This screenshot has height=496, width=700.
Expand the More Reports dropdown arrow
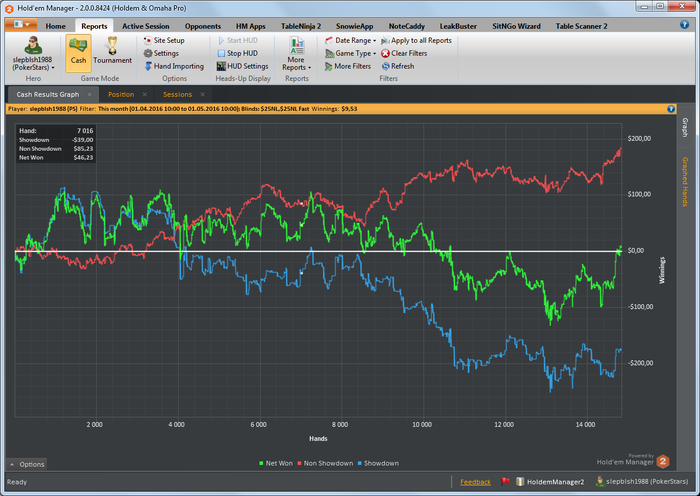coord(309,68)
